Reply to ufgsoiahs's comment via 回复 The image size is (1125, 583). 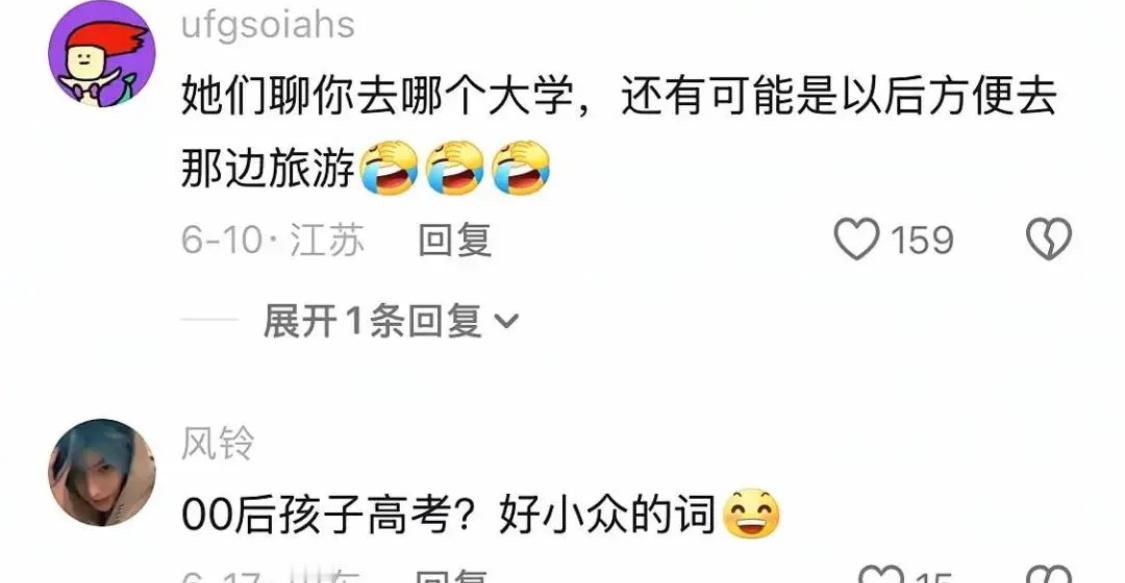(455, 240)
